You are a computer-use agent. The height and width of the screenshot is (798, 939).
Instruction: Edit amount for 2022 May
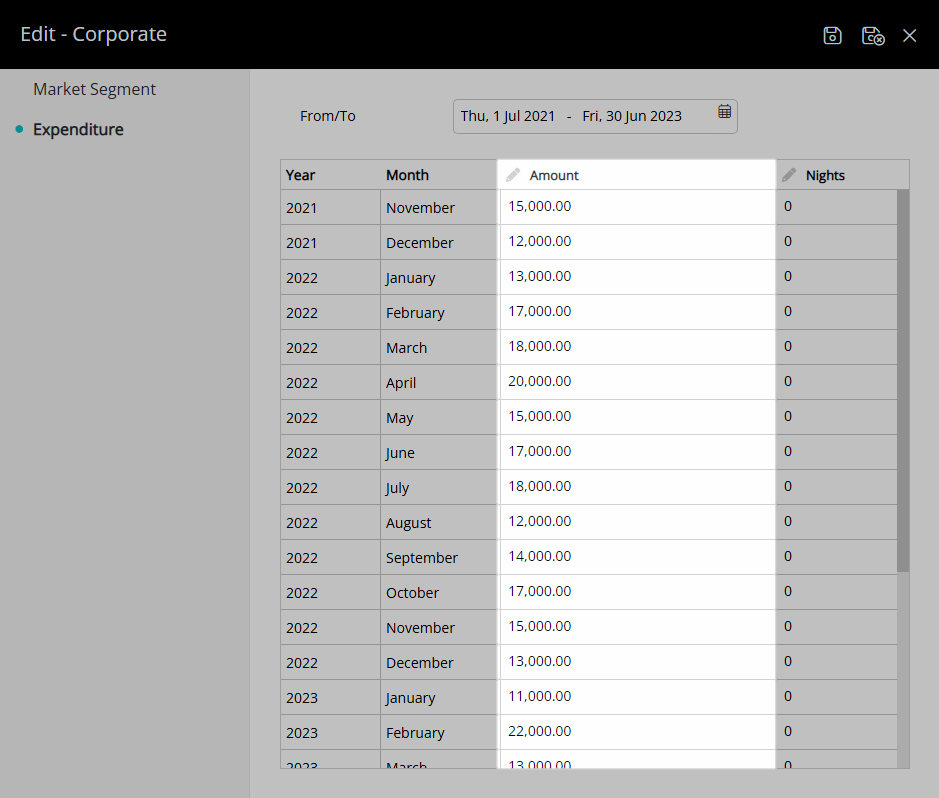(637, 417)
